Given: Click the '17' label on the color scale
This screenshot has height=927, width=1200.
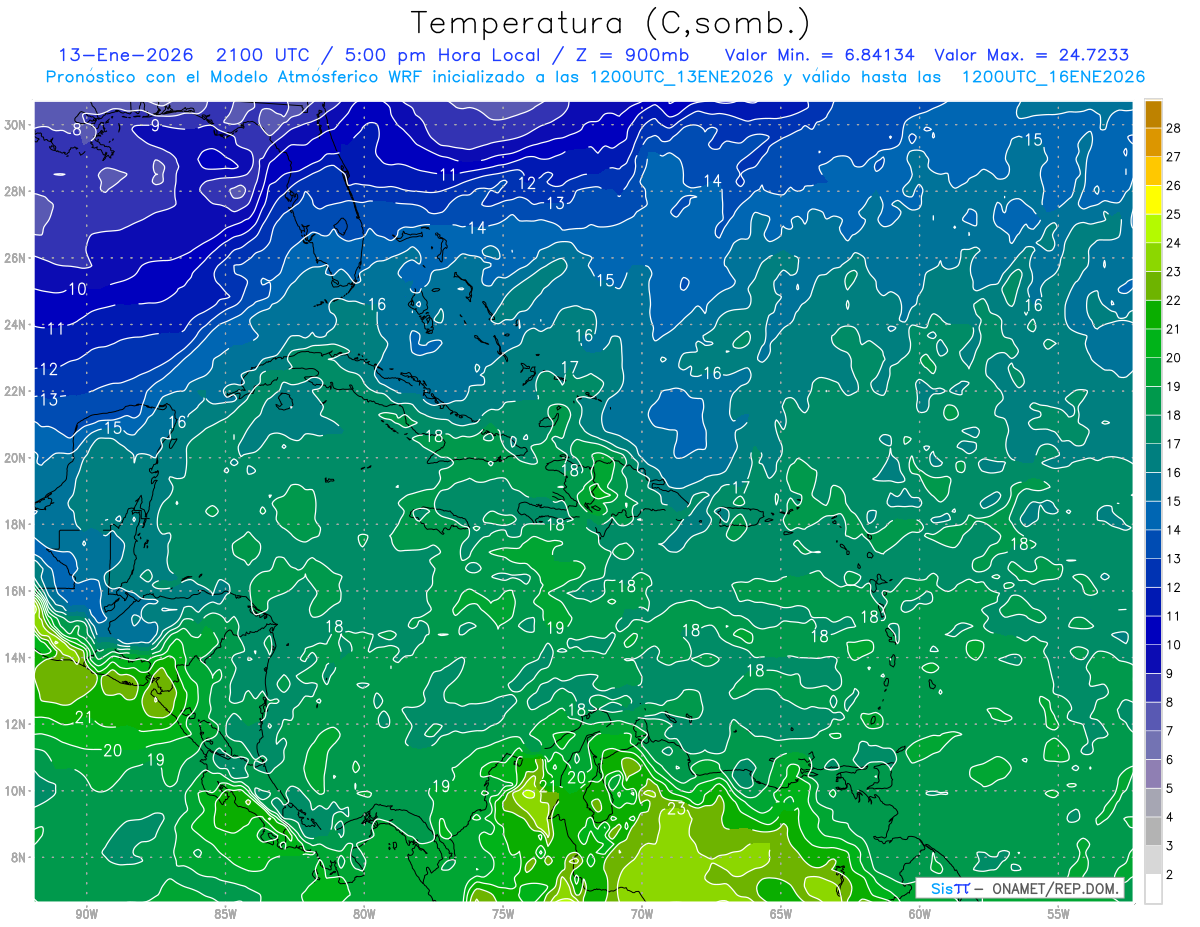Looking at the screenshot, I should point(1174,444).
